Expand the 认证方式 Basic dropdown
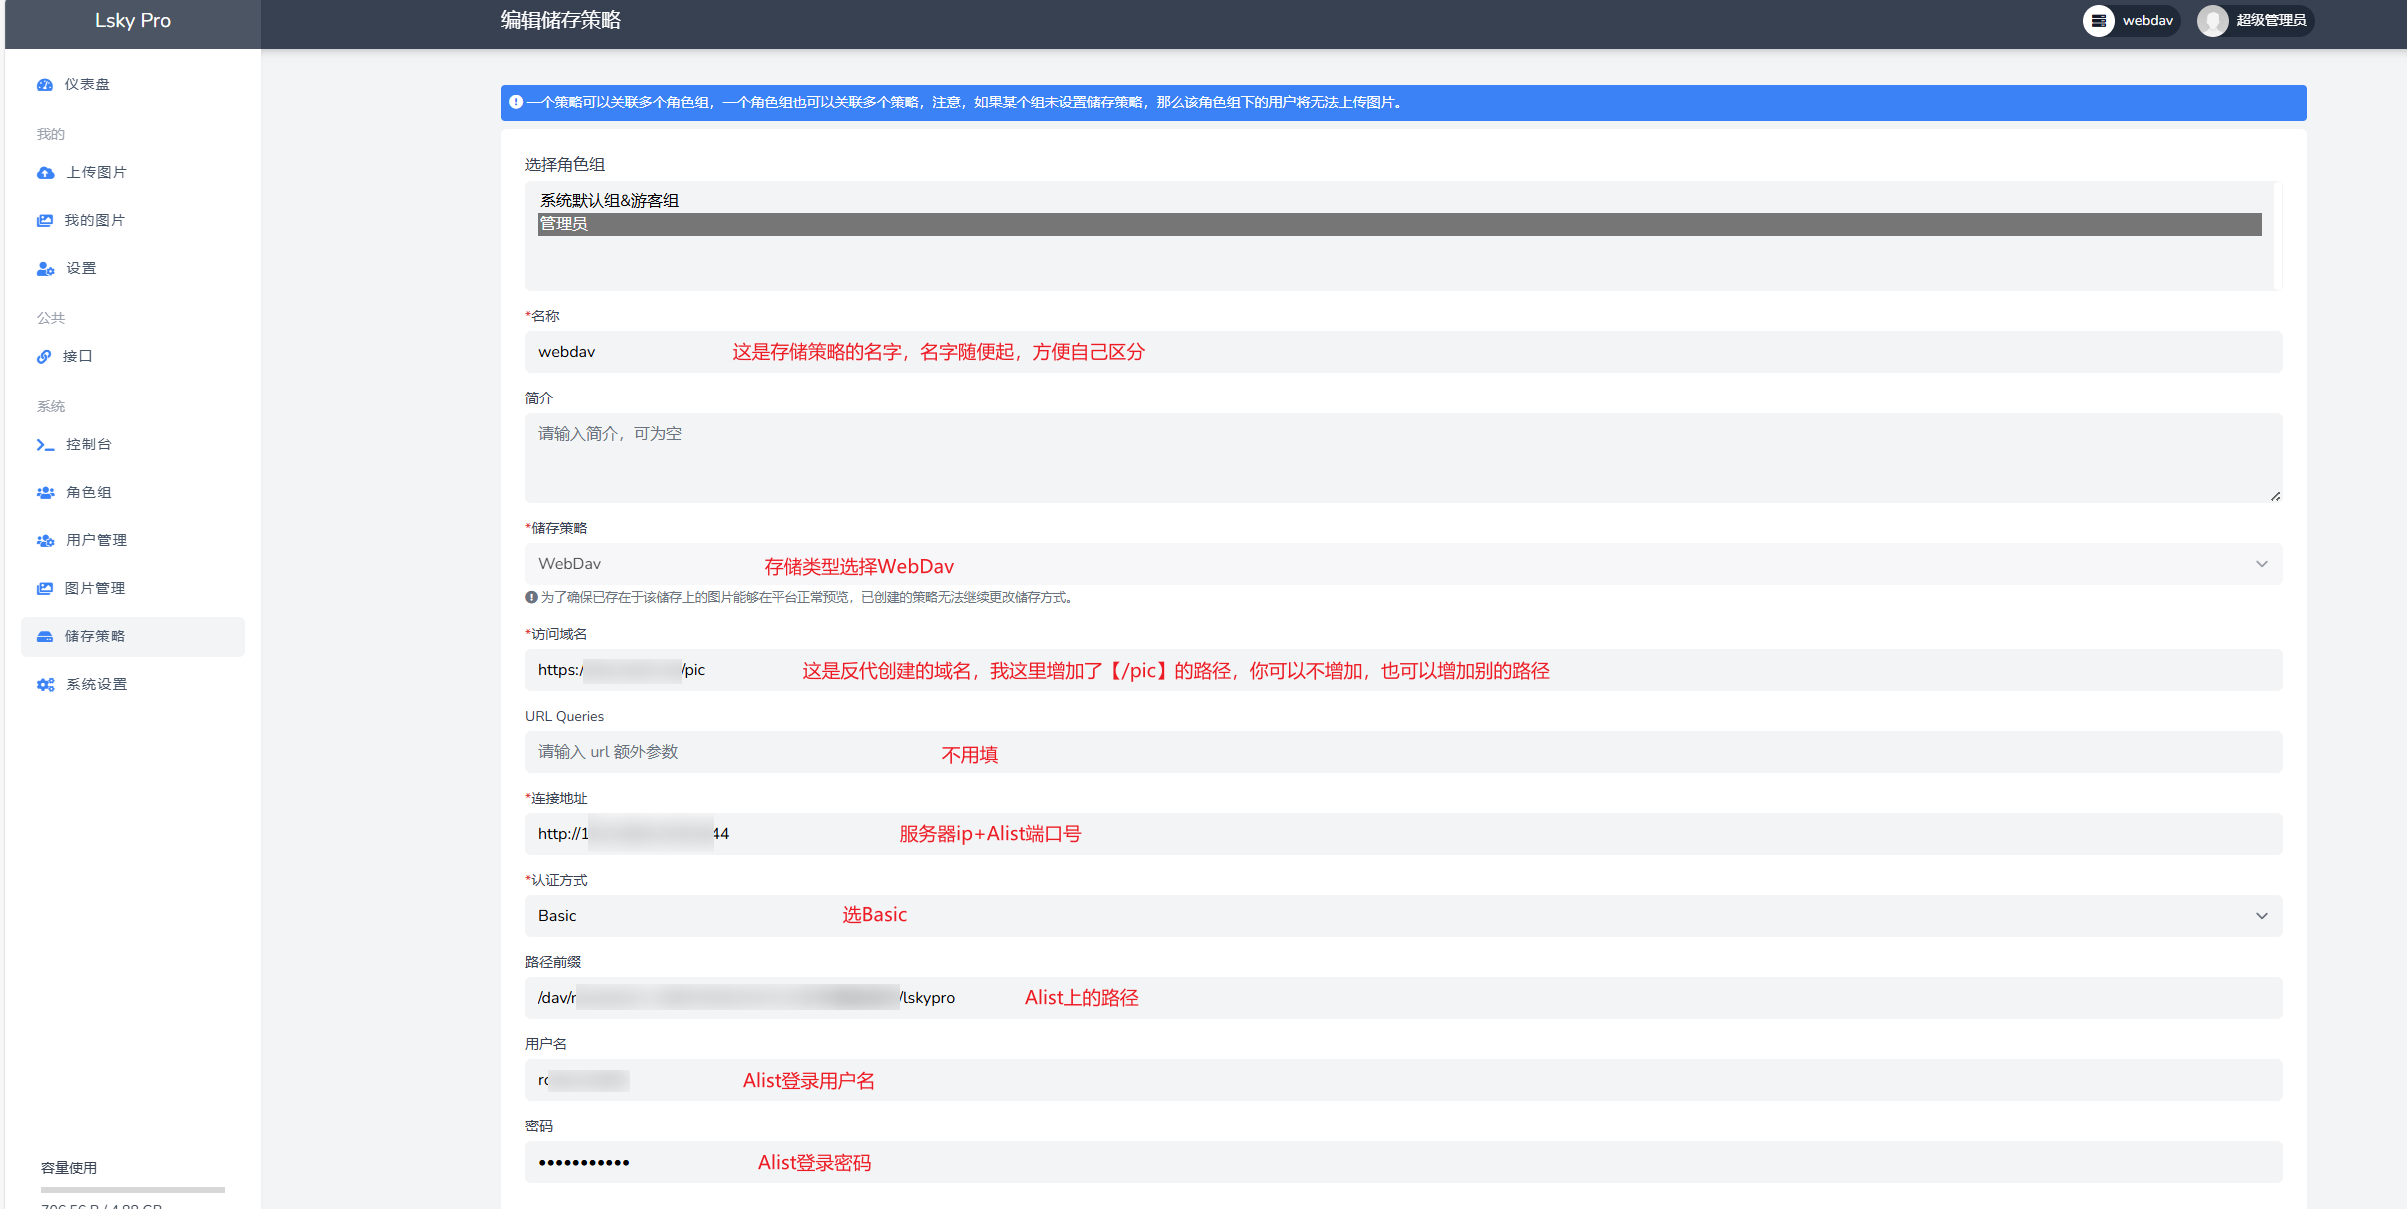 click(x=1402, y=916)
